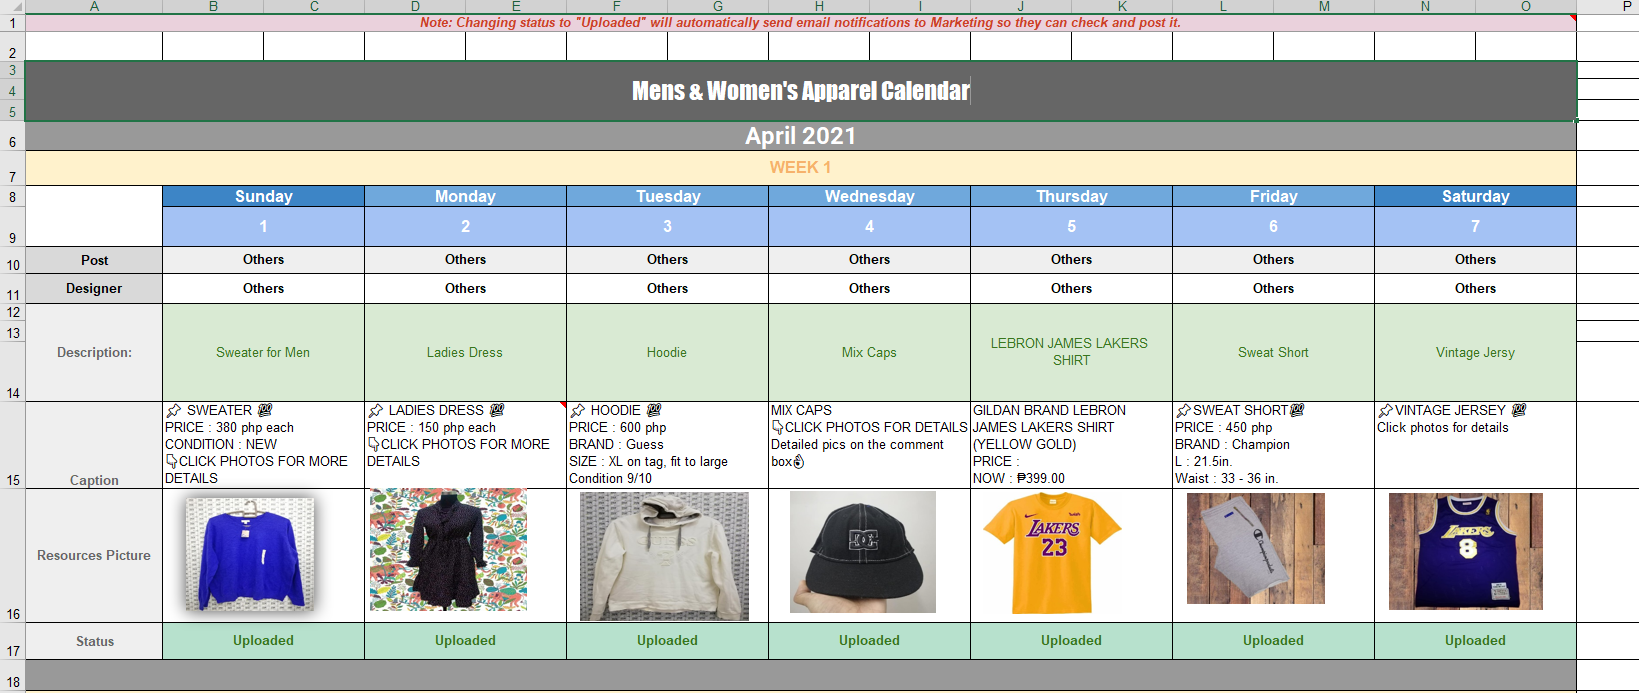Click date cell 4 under Wednesday
This screenshot has width=1639, height=693.
tap(870, 227)
